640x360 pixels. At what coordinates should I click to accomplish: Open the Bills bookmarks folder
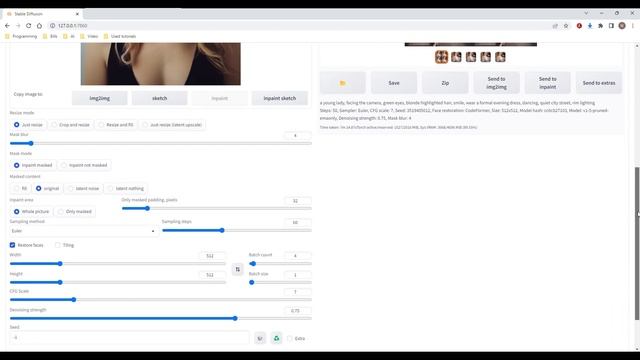pos(50,36)
